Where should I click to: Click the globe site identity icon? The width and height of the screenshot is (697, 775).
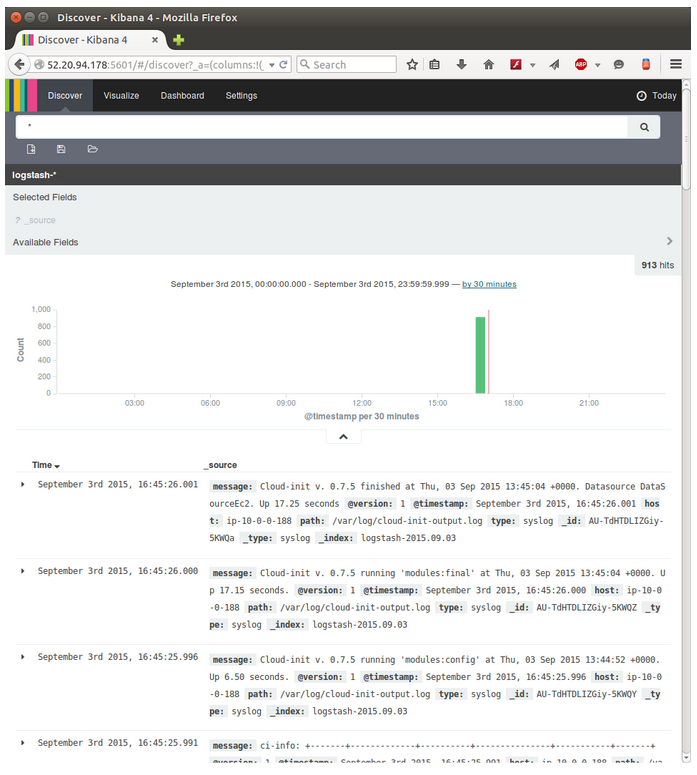click(39, 65)
